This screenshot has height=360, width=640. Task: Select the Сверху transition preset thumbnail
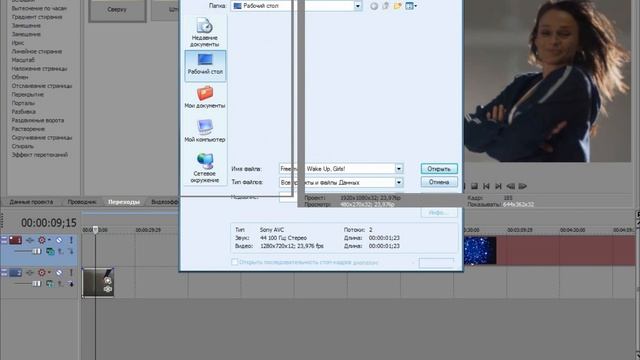[x=117, y=10]
